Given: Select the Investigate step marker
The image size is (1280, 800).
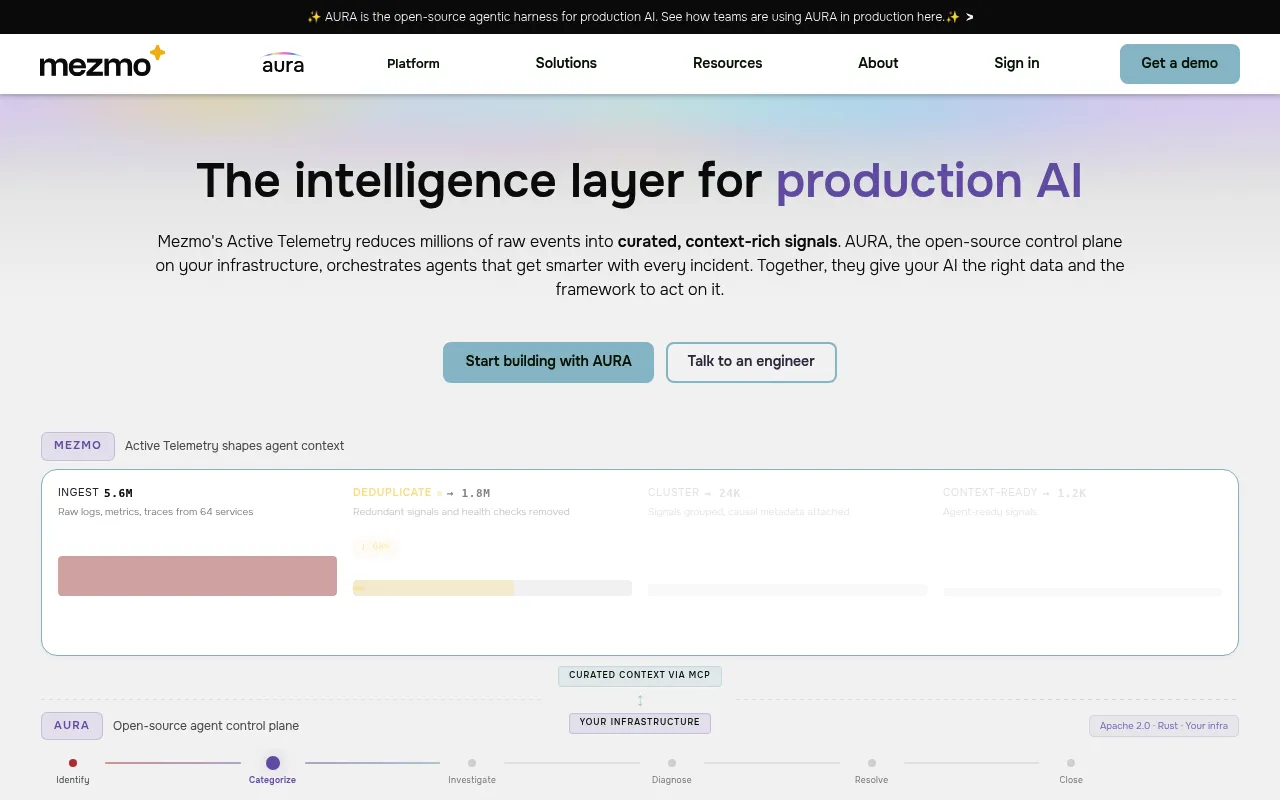Looking at the screenshot, I should pyautogui.click(x=472, y=763).
